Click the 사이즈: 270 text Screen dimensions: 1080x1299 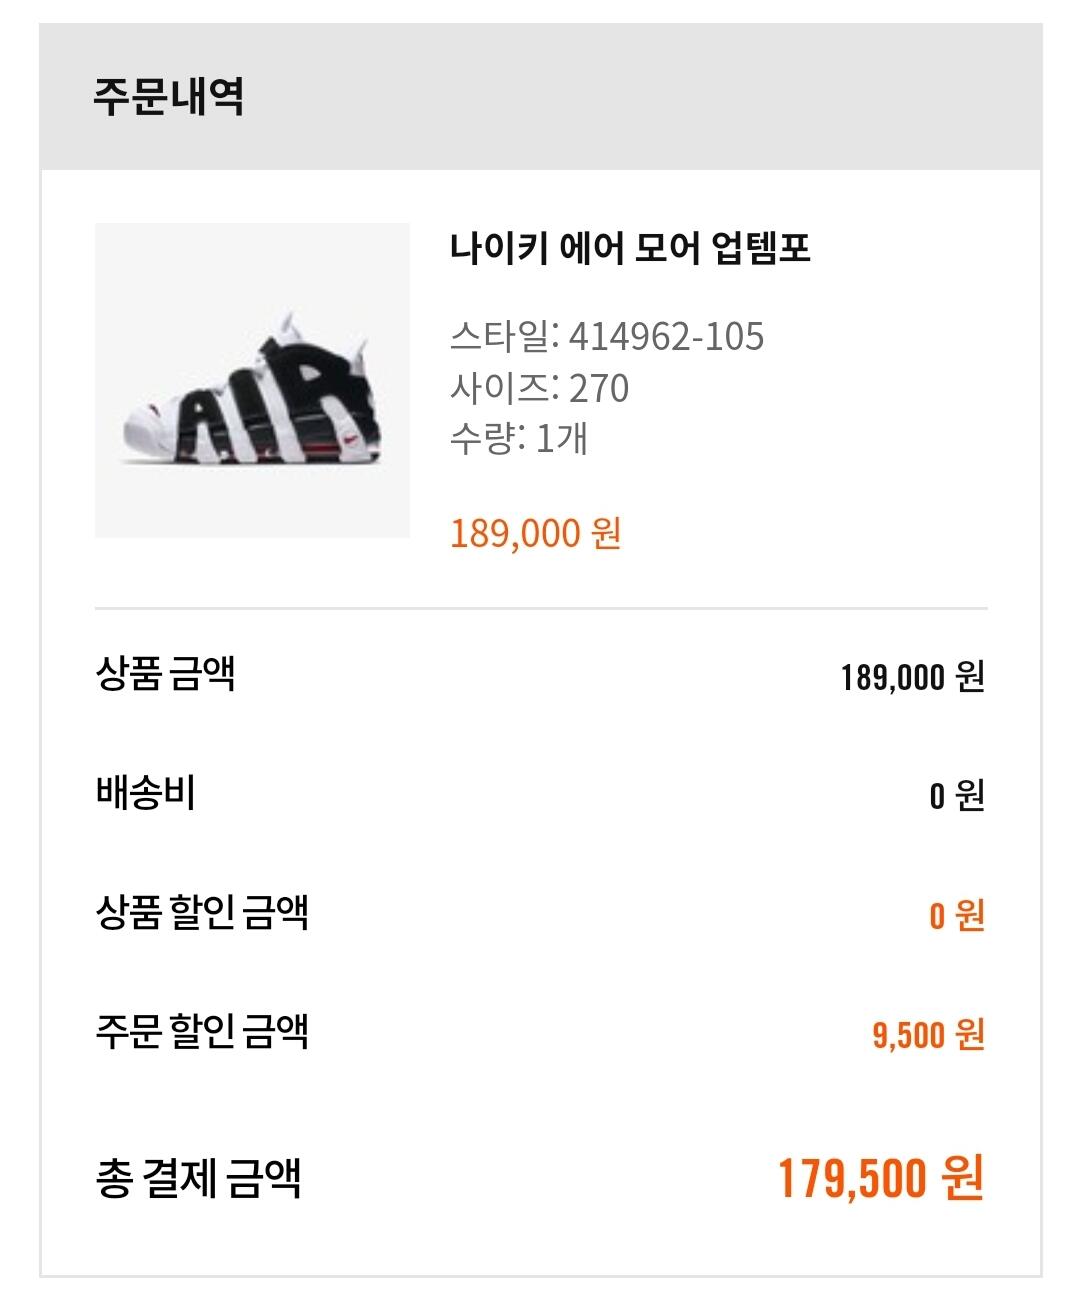coord(539,388)
